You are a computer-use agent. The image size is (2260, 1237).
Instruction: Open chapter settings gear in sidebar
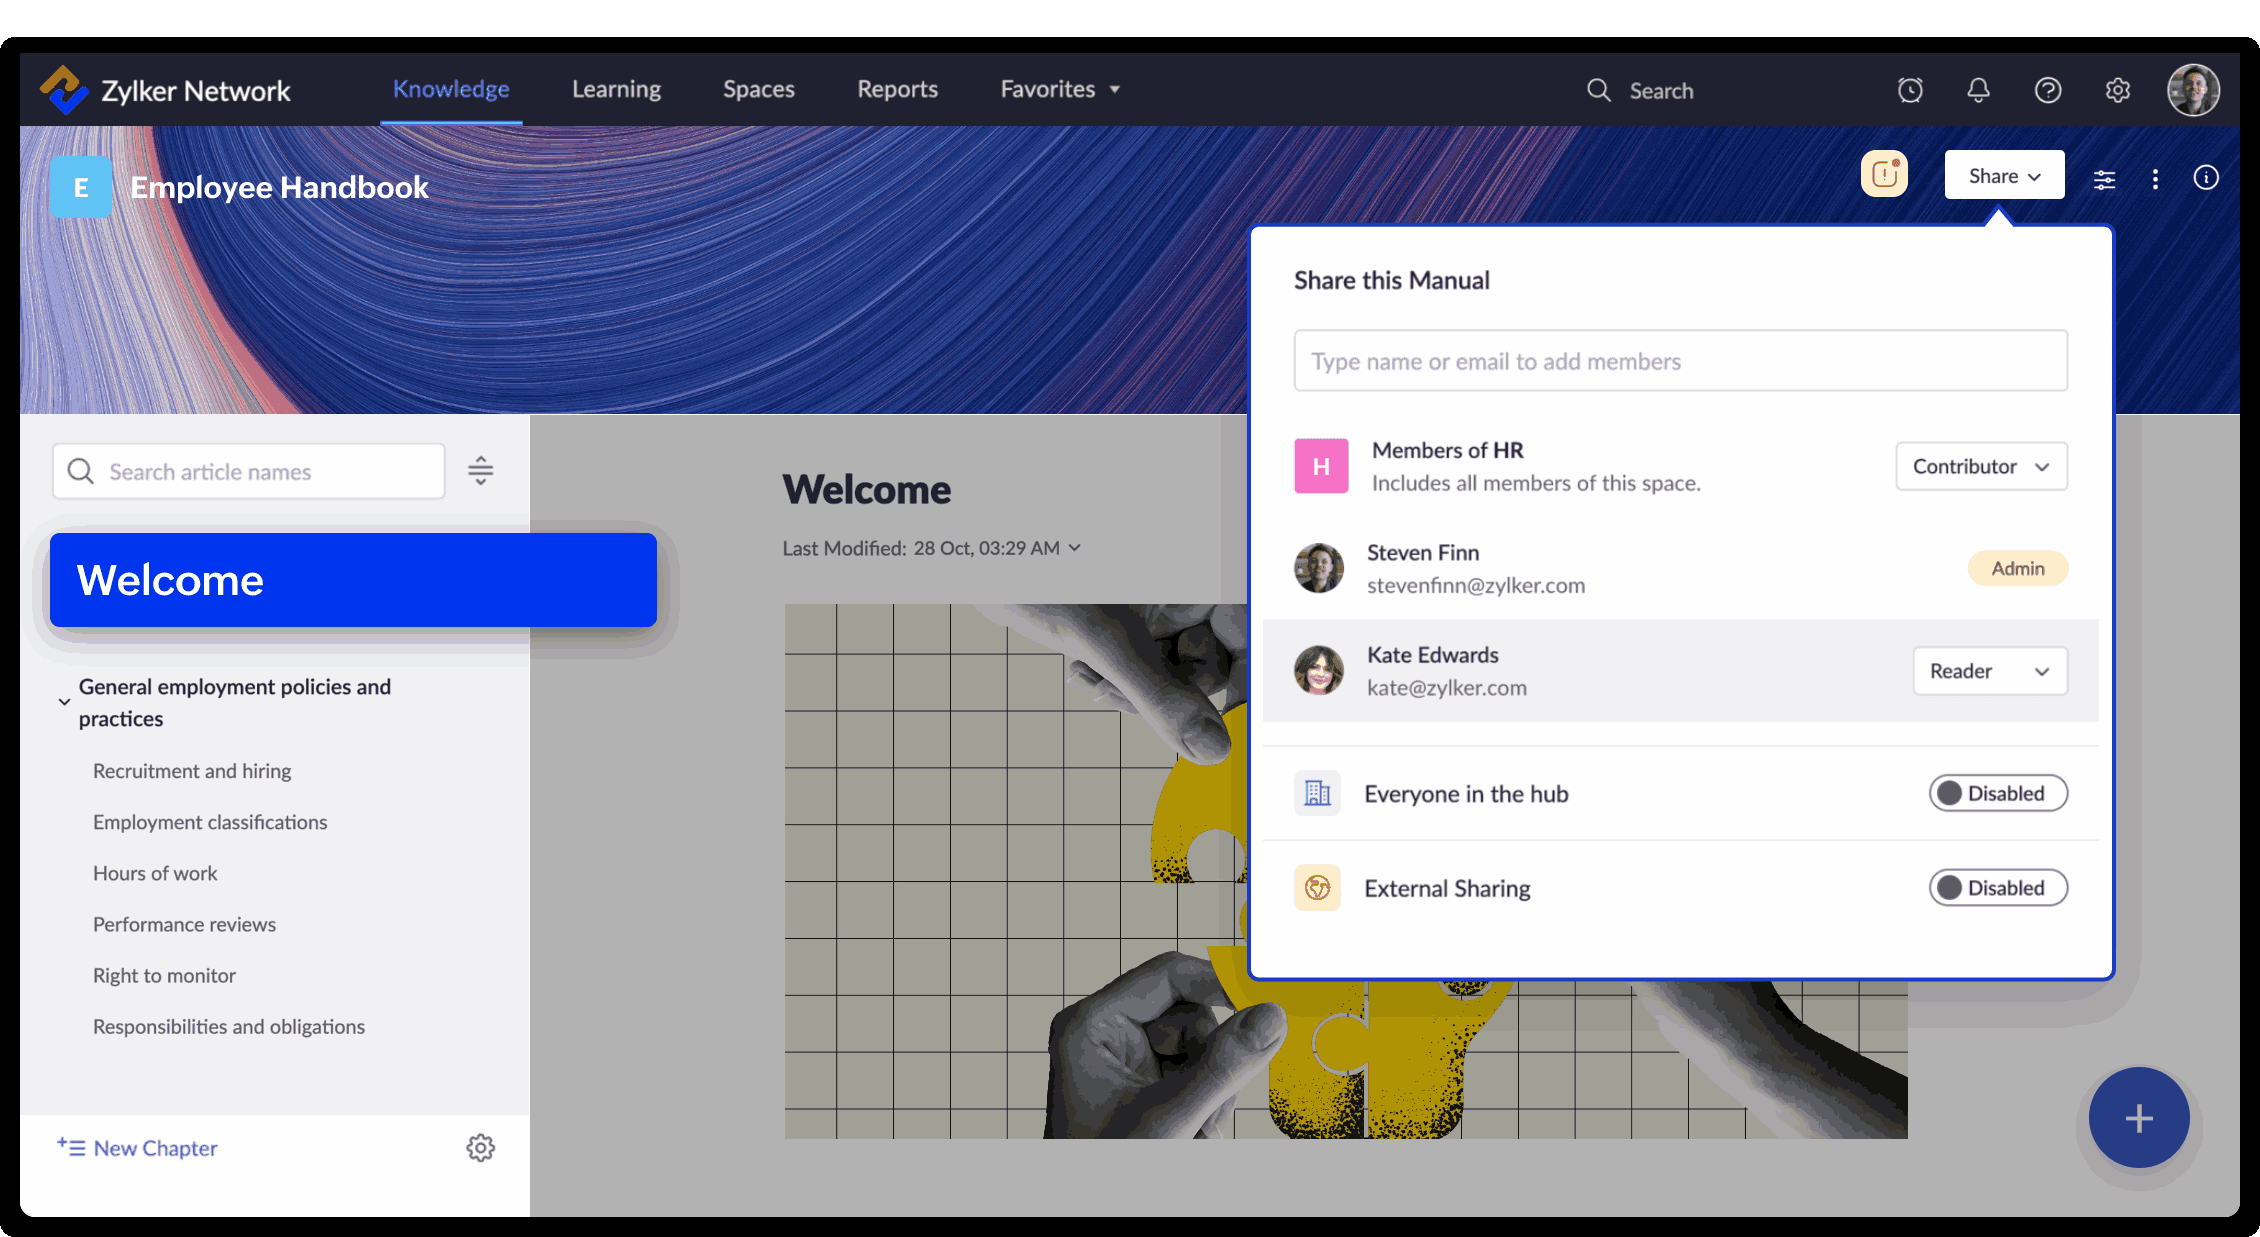point(480,1147)
